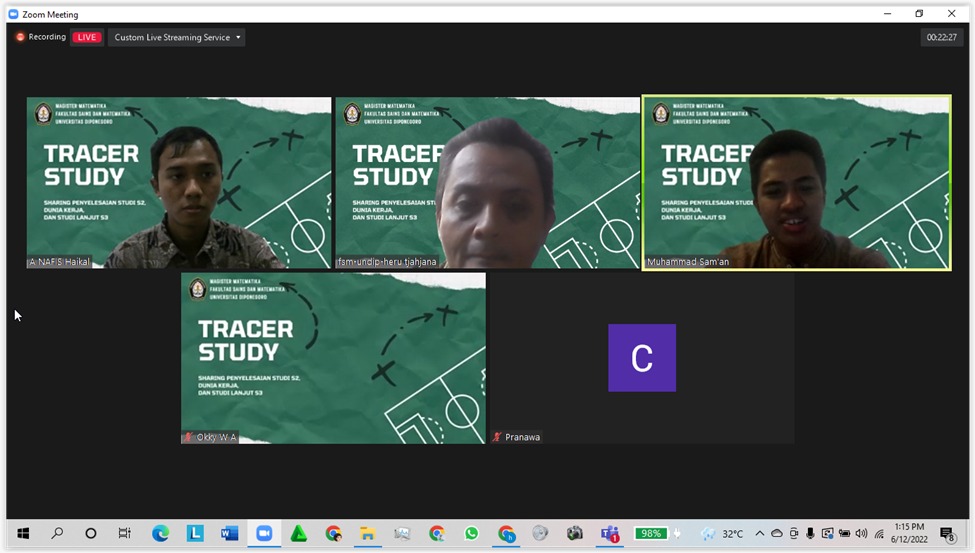Open Microsoft Word from the taskbar

coord(229,534)
